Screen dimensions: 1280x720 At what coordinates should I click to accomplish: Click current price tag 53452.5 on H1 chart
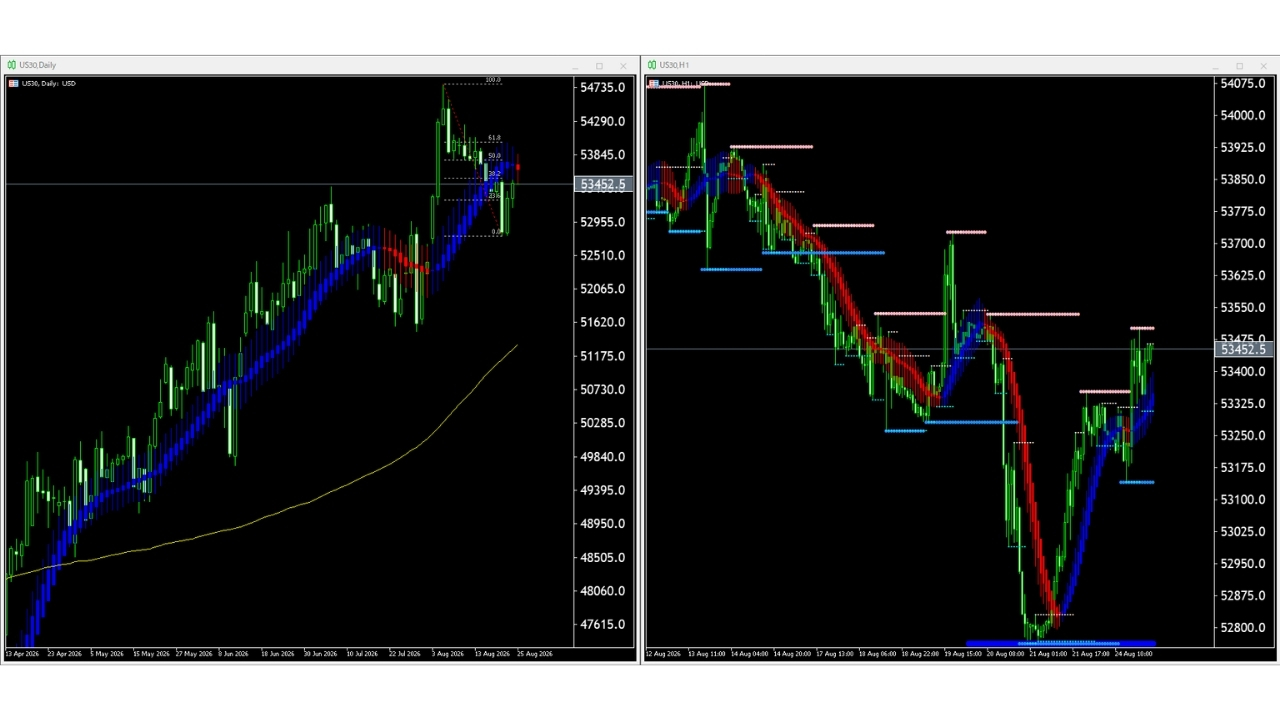tap(1243, 349)
